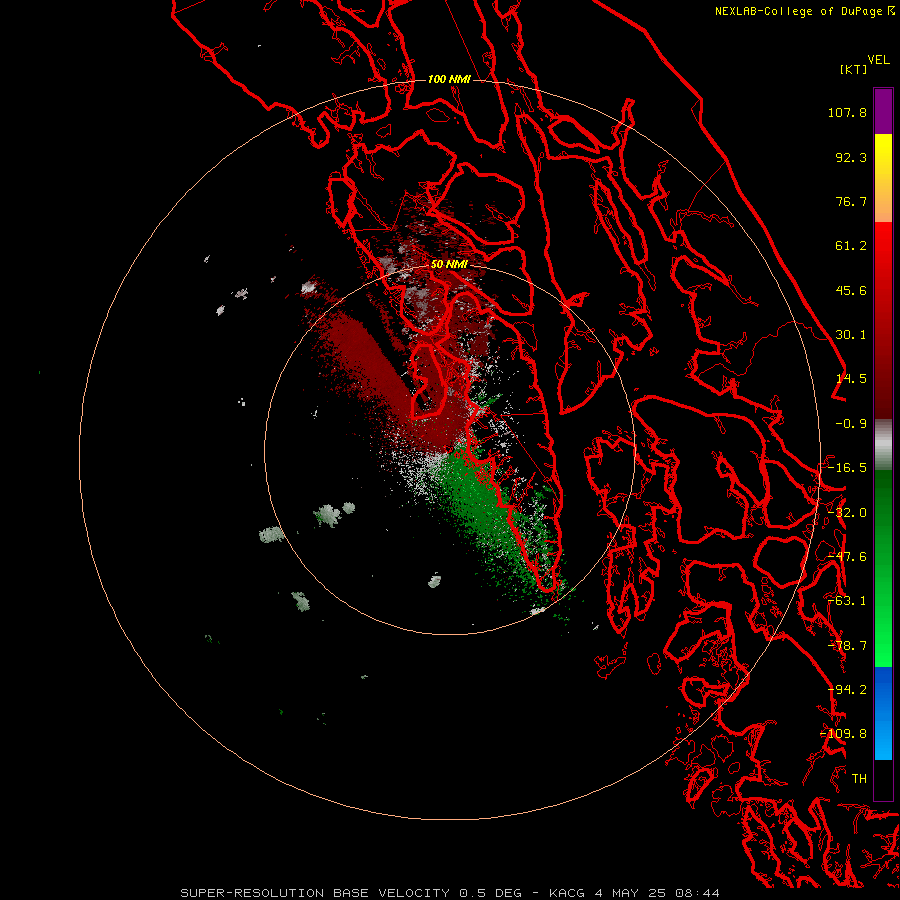Click the -0.9 velocity scale value
Image resolution: width=900 pixels, height=900 pixels.
coord(851,424)
